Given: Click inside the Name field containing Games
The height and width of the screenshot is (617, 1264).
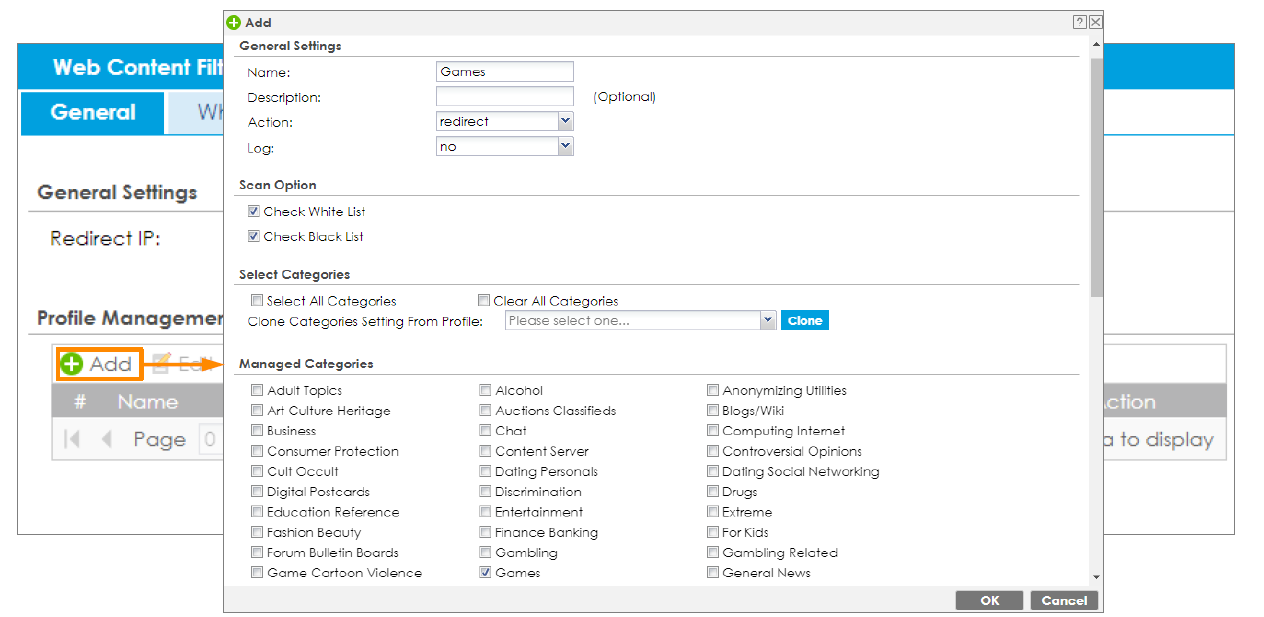Looking at the screenshot, I should pos(504,71).
